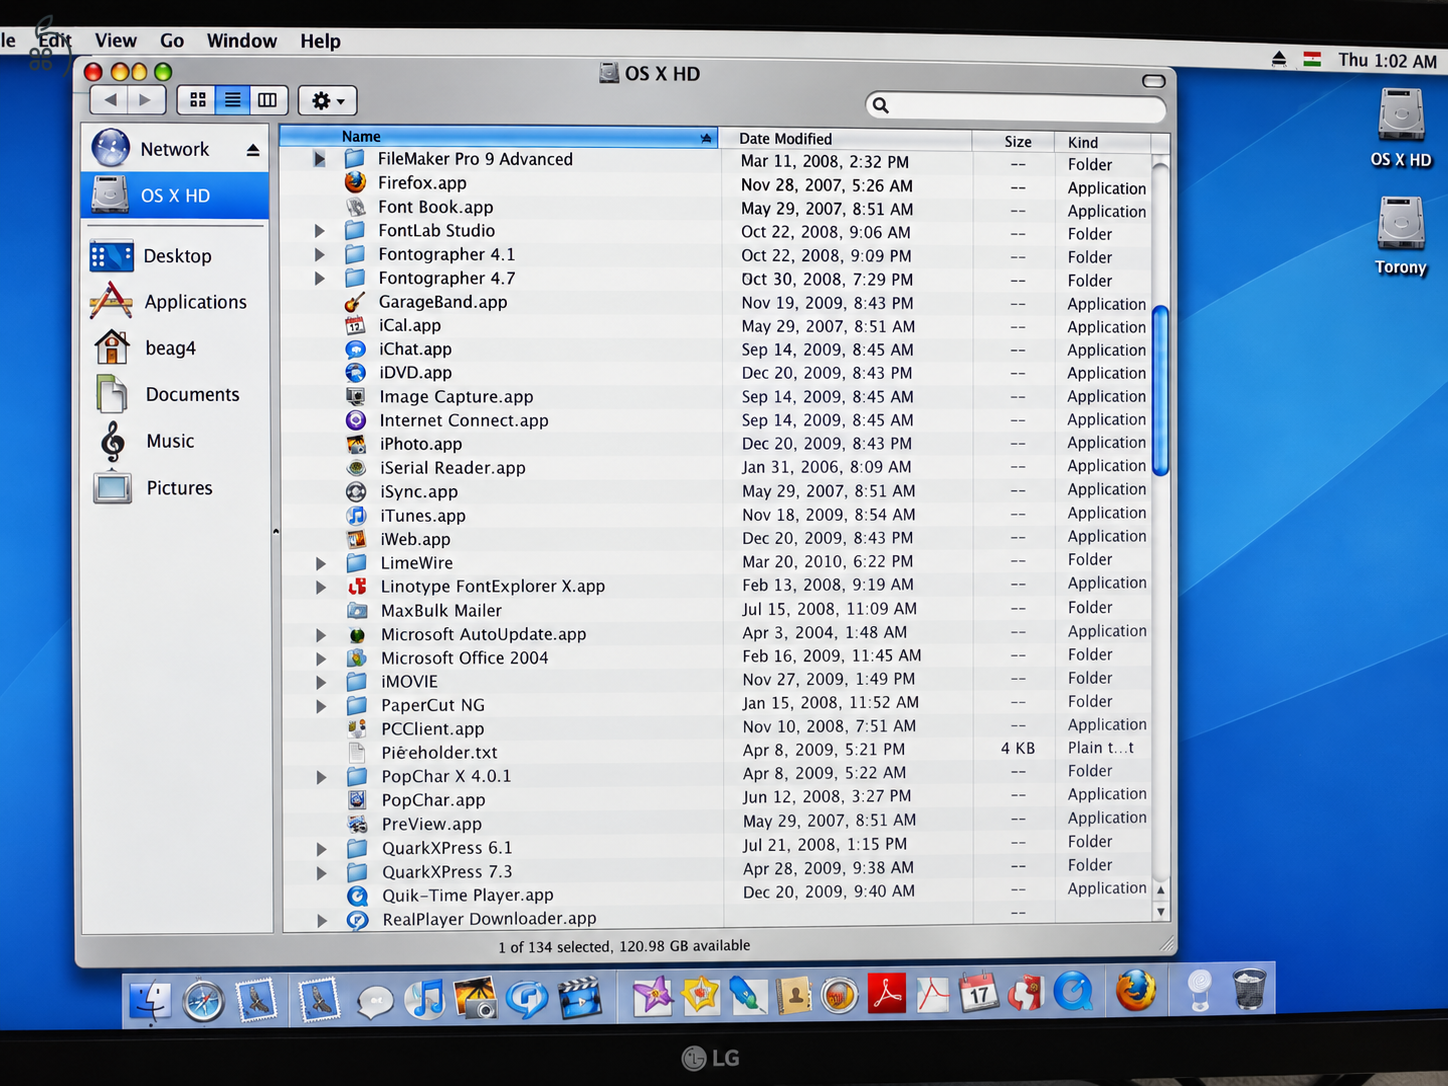Sort by the Kind column header
This screenshot has width=1448, height=1086.
(1103, 142)
